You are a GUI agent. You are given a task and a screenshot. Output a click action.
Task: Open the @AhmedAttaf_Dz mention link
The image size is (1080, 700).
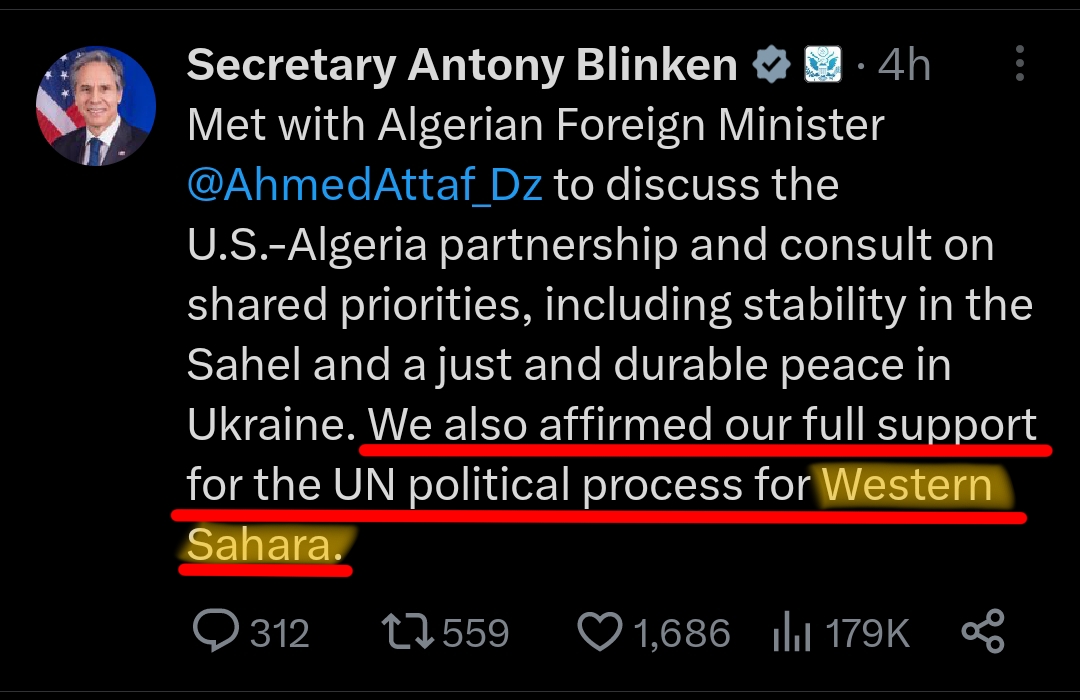click(365, 186)
